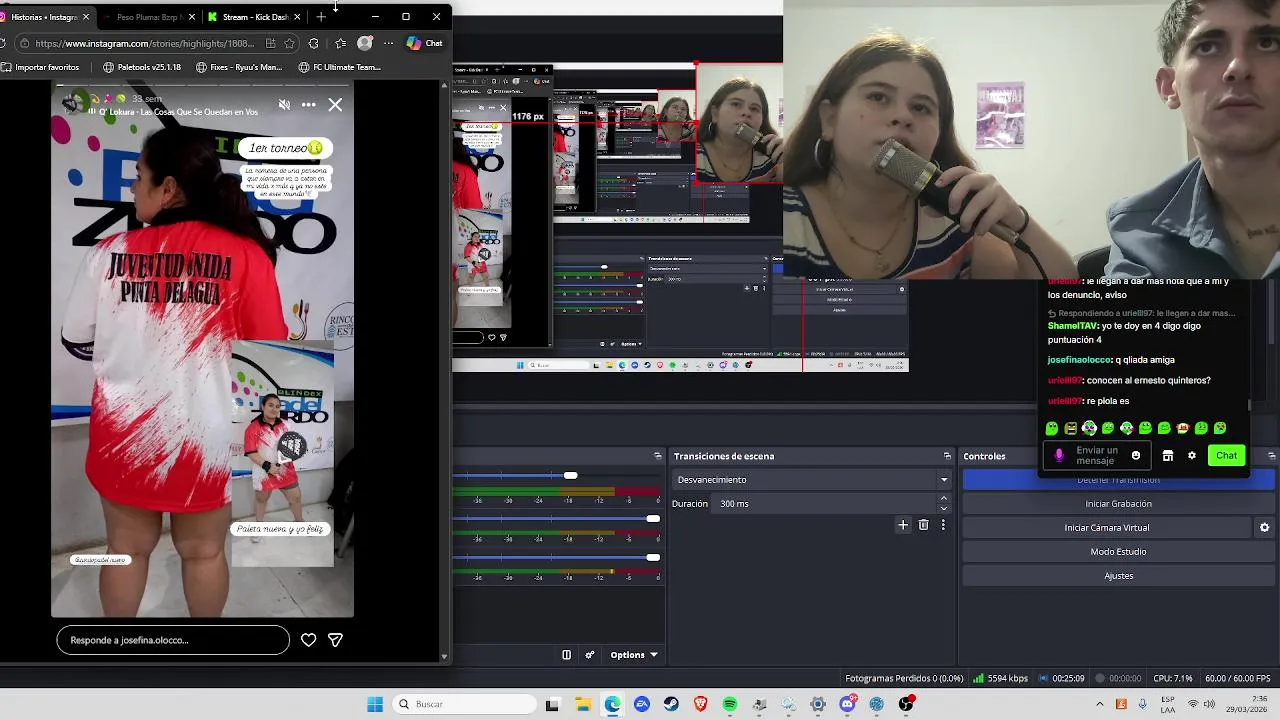Viewport: 1280px width, 720px height.
Task: Open the Kick chat settings gear
Action: coord(1191,456)
